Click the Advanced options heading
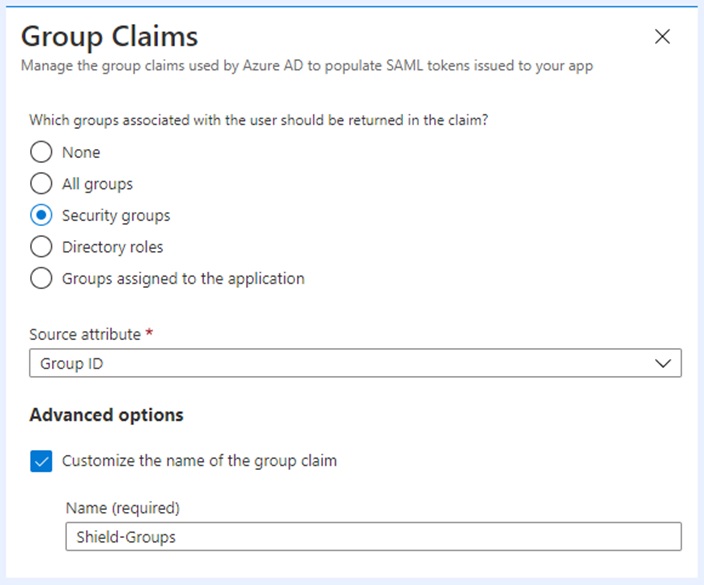 (106, 415)
